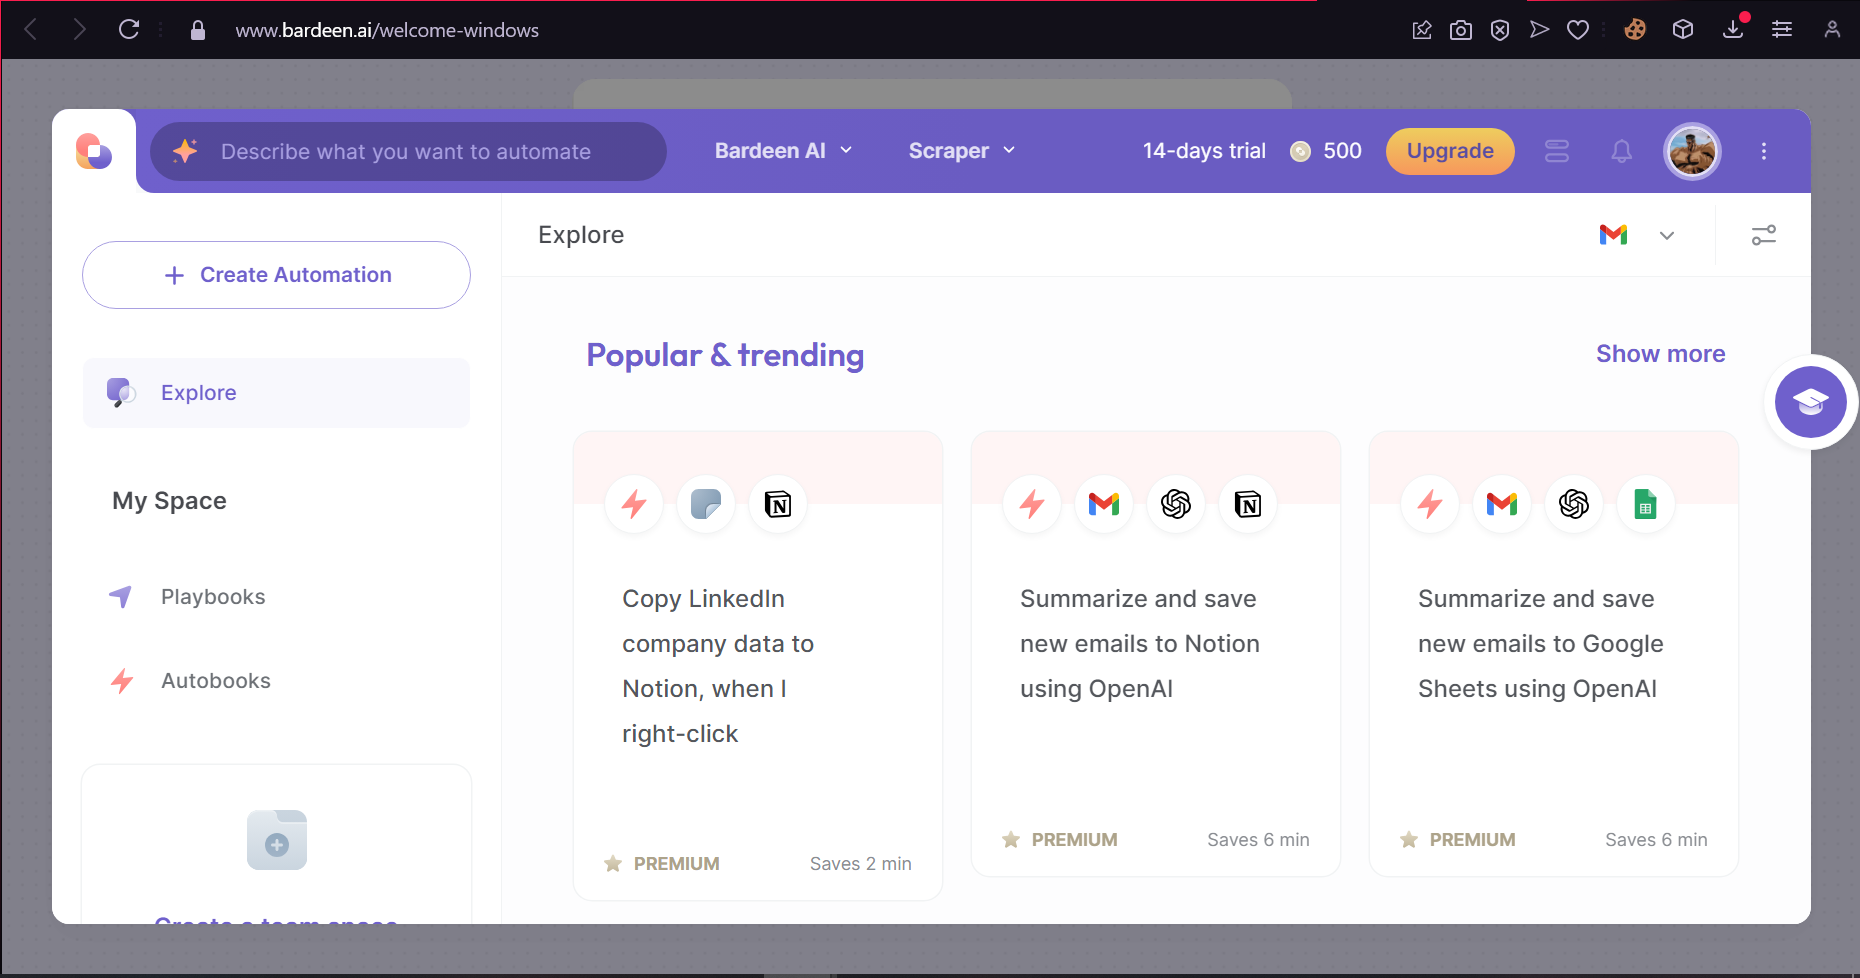Take a browser snapshot with the camera icon
The width and height of the screenshot is (1860, 978).
point(1461,30)
